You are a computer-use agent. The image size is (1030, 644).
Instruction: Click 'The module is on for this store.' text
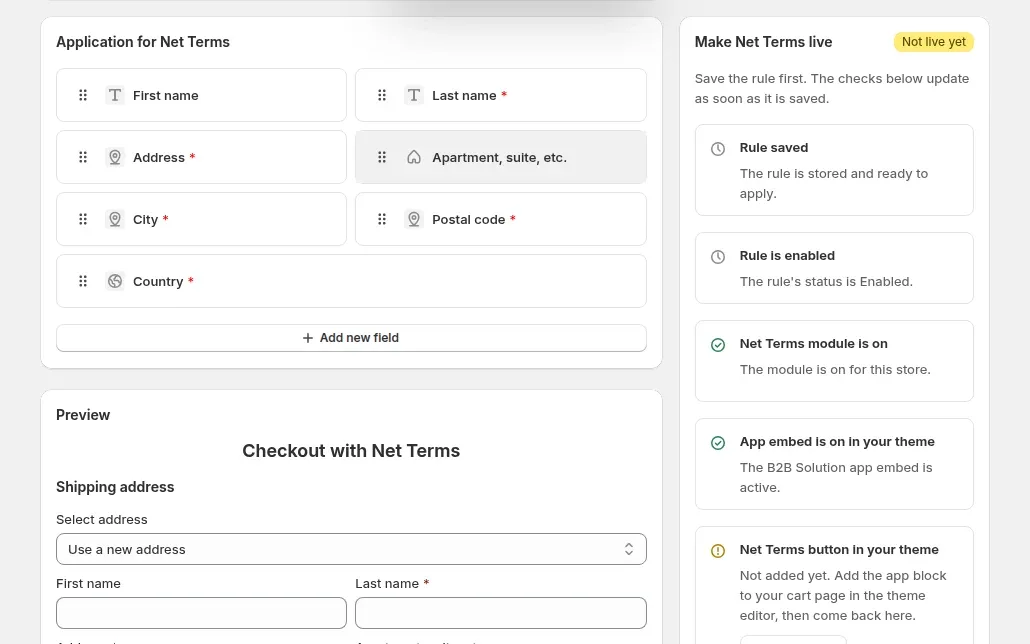pos(835,369)
